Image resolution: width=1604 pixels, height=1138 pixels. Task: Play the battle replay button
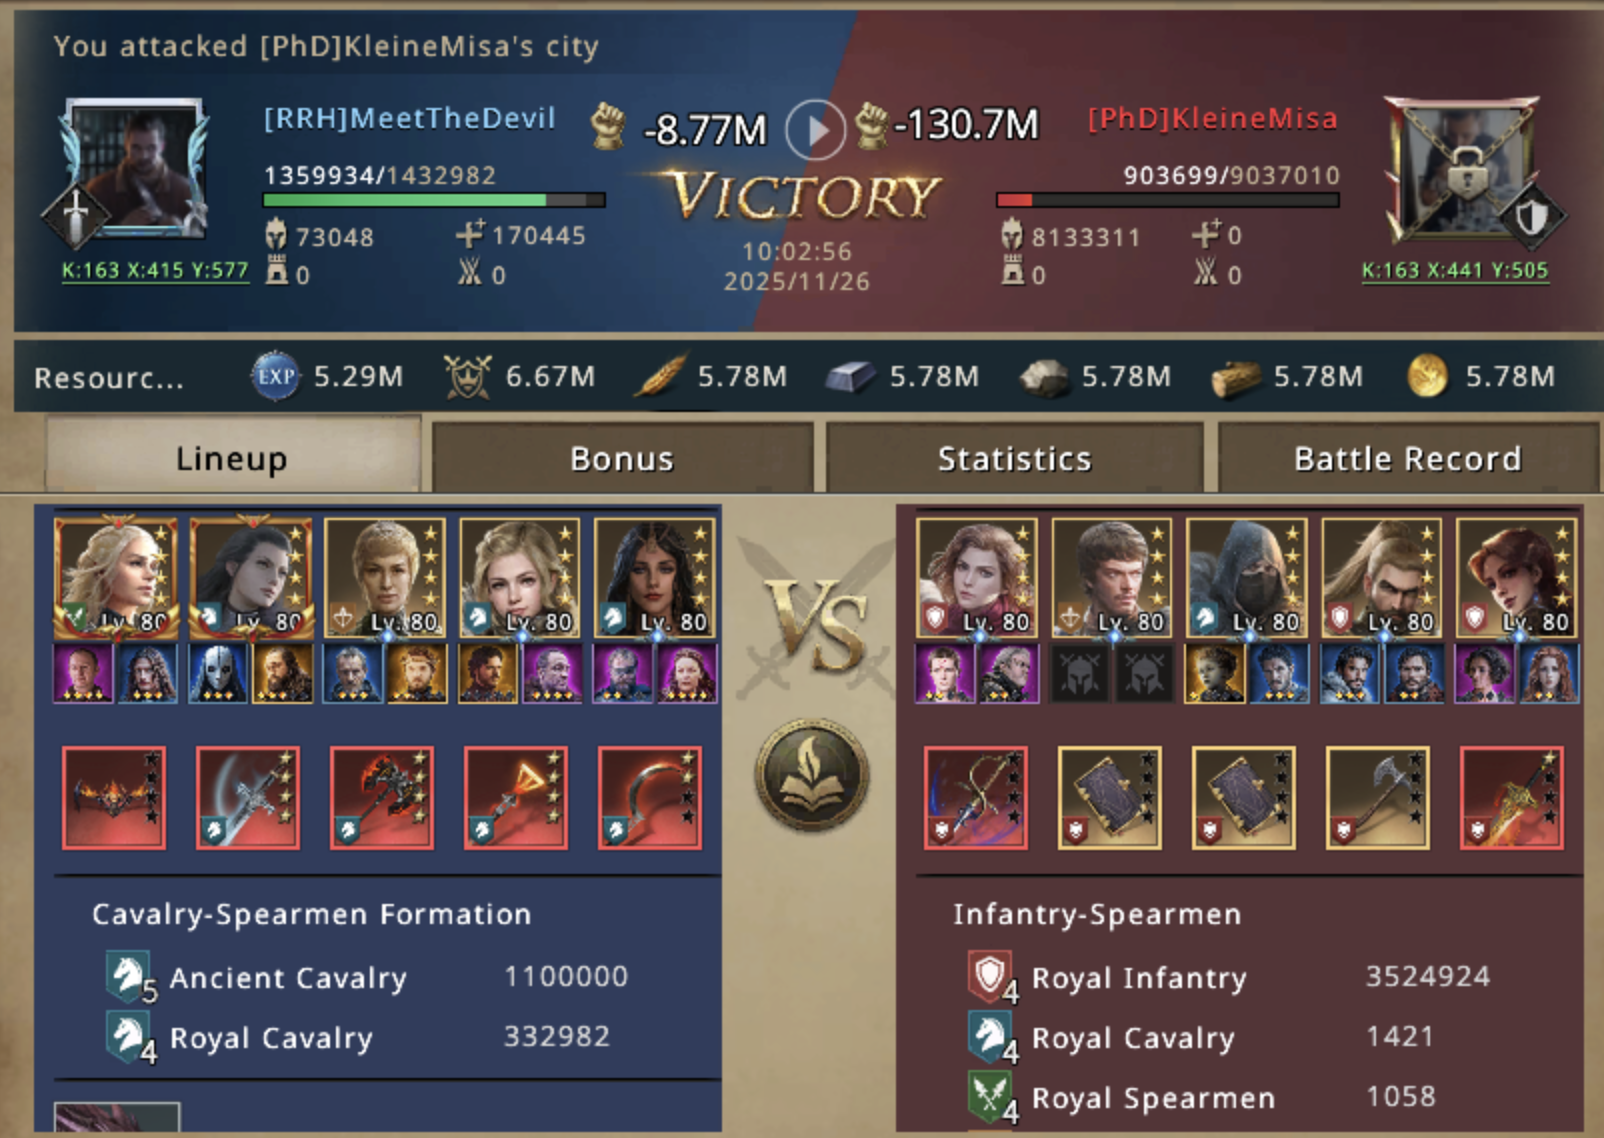(x=815, y=129)
